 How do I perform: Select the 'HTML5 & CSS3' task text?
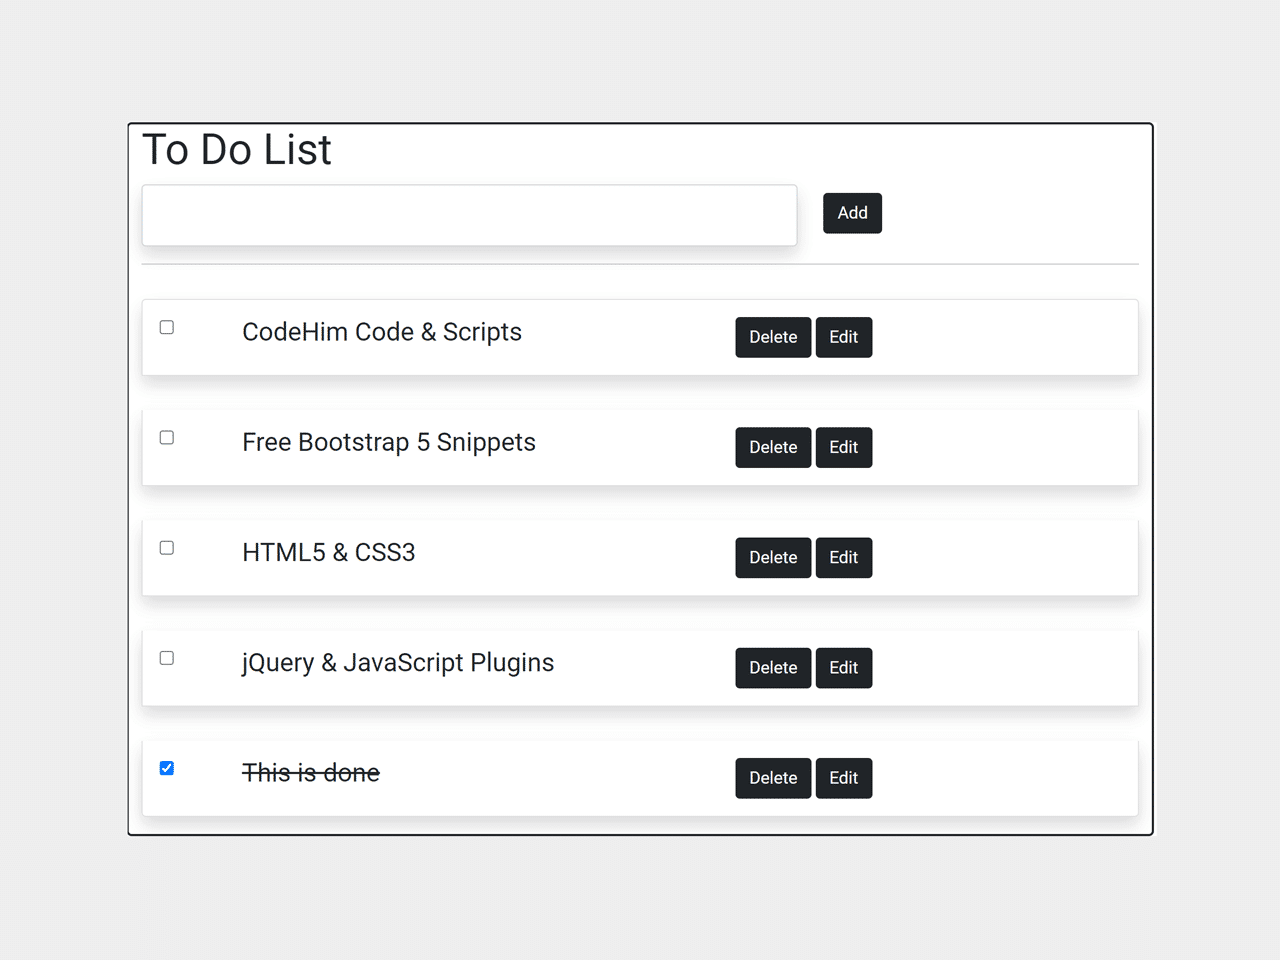click(328, 552)
